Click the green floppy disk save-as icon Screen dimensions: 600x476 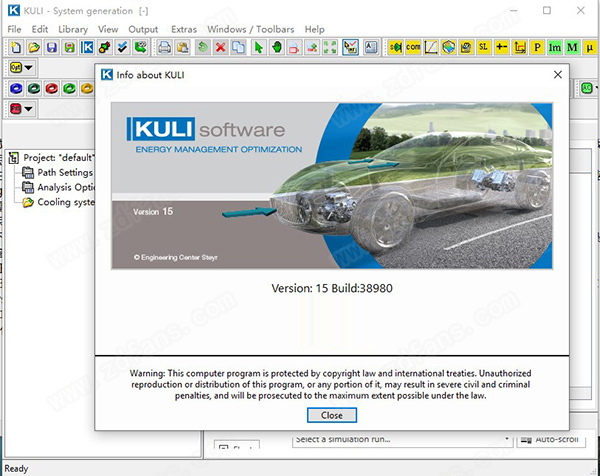pyautogui.click(x=69, y=47)
